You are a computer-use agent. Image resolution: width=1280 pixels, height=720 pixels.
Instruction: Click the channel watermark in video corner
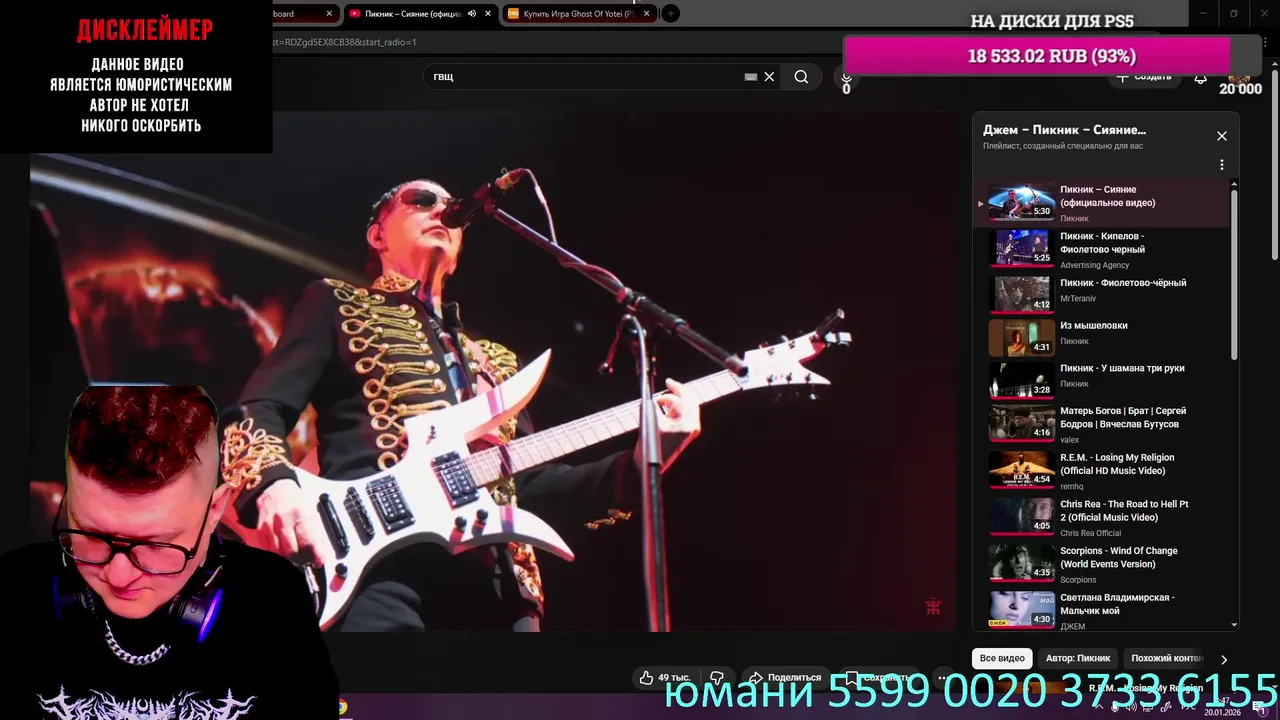tap(933, 607)
